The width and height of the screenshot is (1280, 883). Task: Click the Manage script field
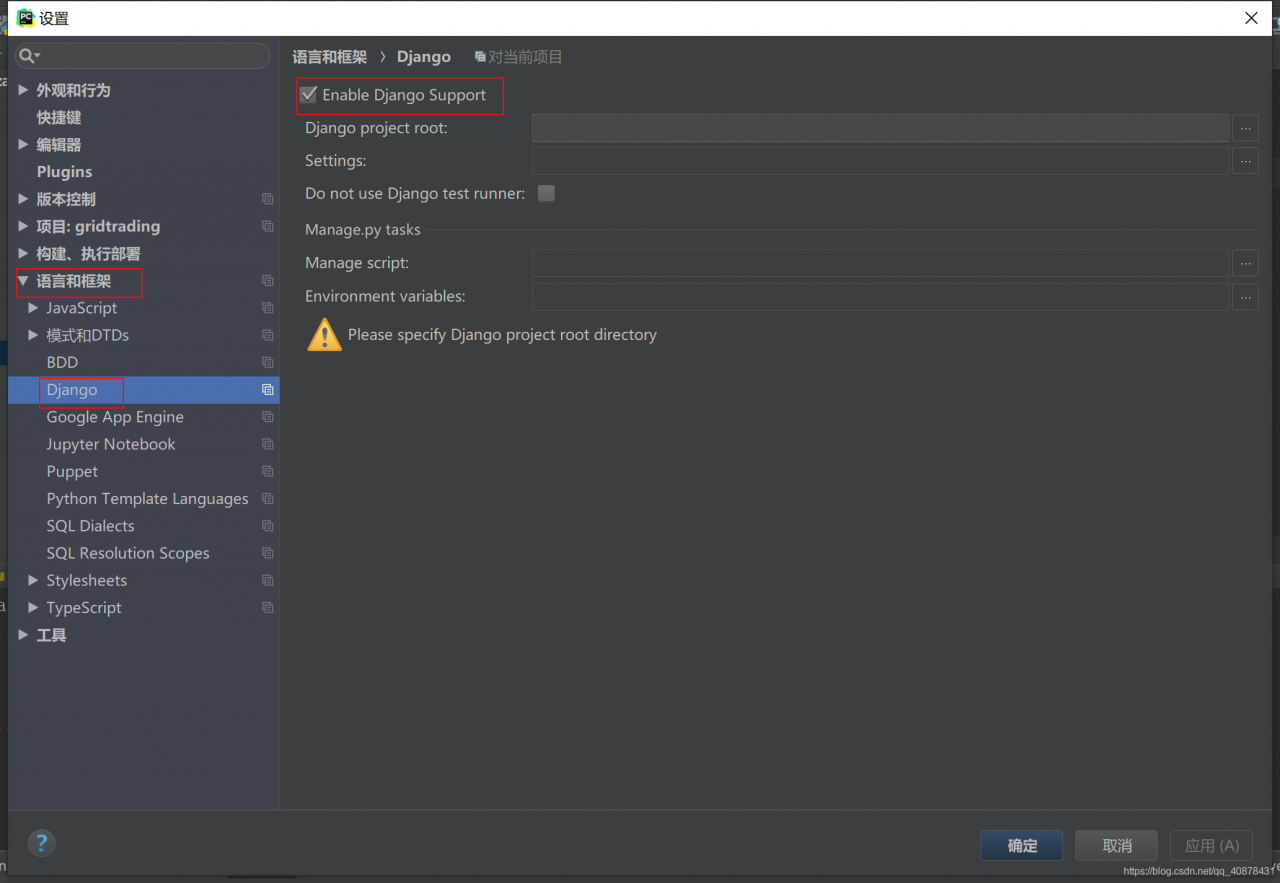coord(880,263)
